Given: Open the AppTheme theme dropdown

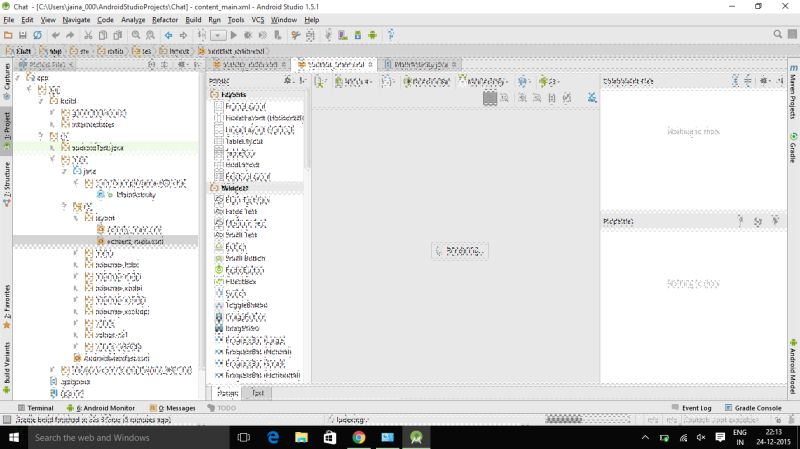Looking at the screenshot, I should point(428,81).
